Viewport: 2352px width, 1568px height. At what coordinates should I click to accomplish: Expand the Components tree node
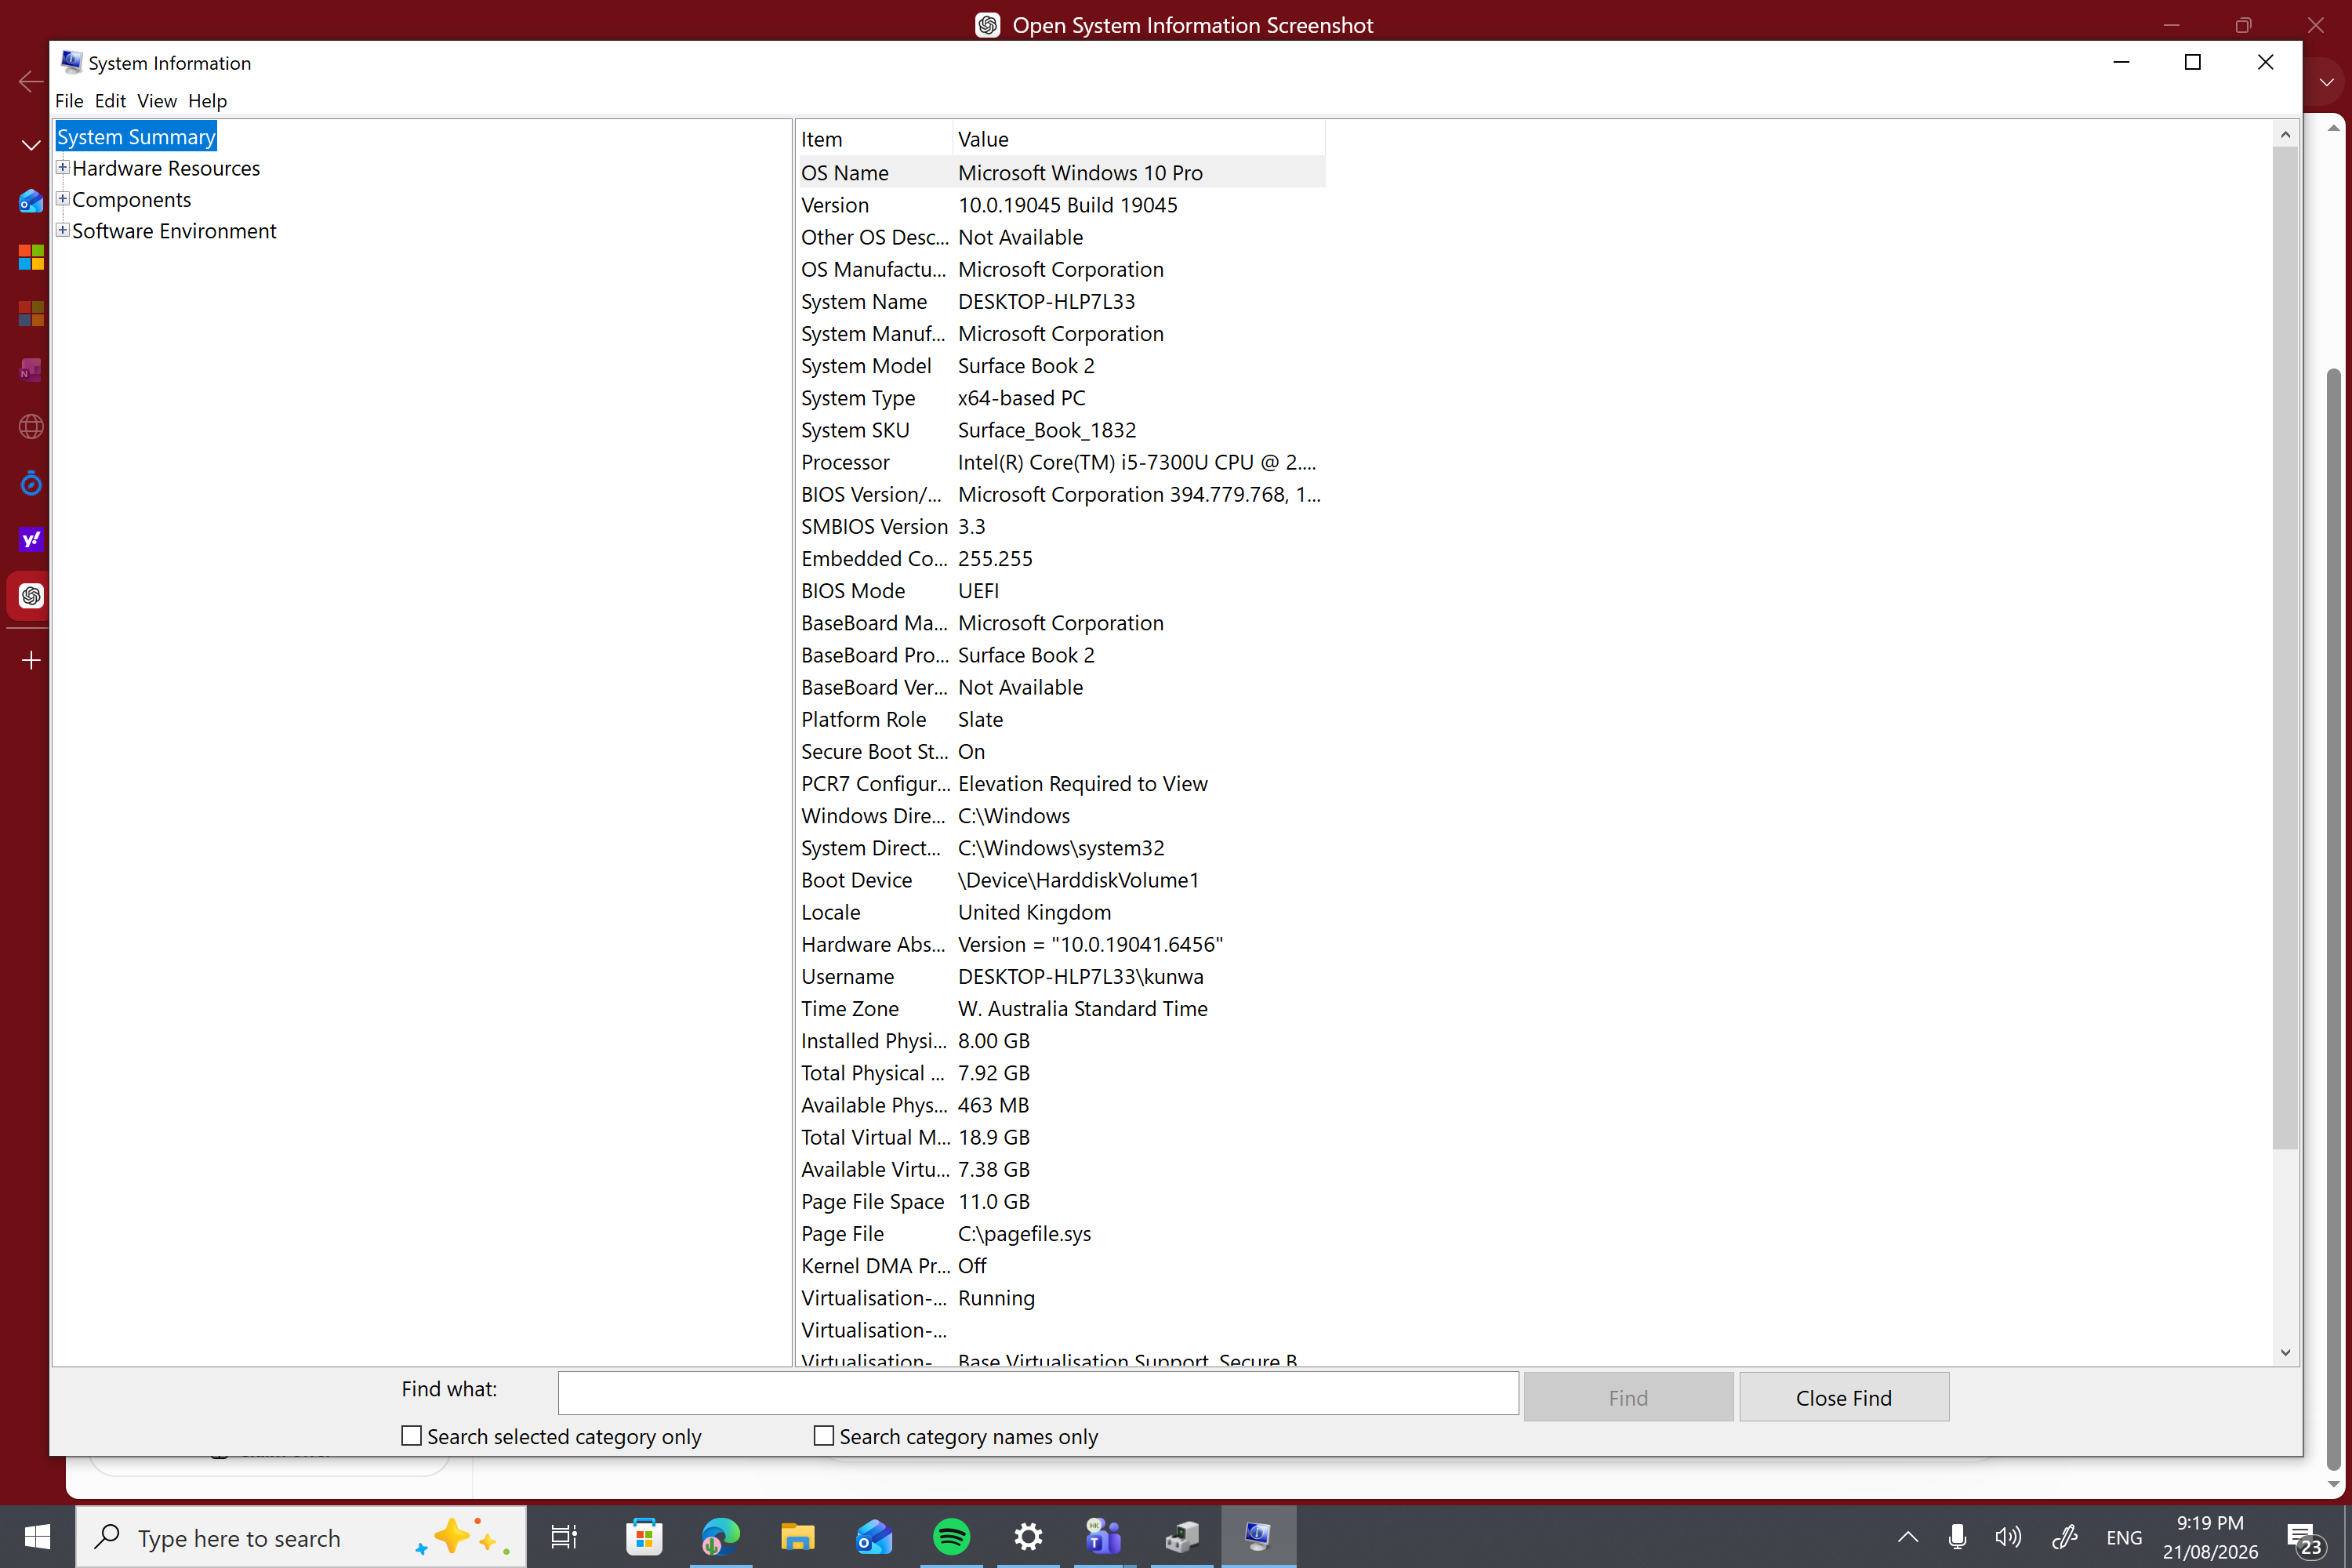pyautogui.click(x=62, y=198)
